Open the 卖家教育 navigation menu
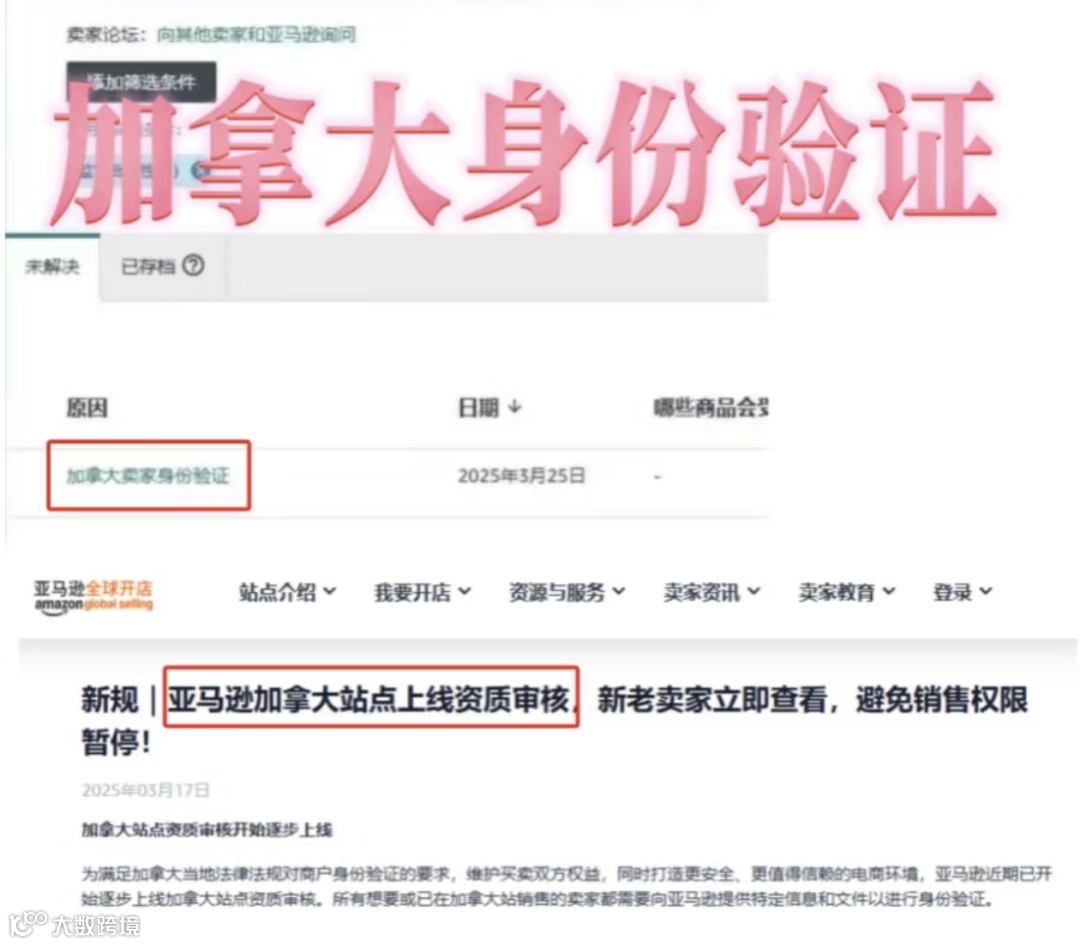The width and height of the screenshot is (1080, 945). click(x=847, y=592)
